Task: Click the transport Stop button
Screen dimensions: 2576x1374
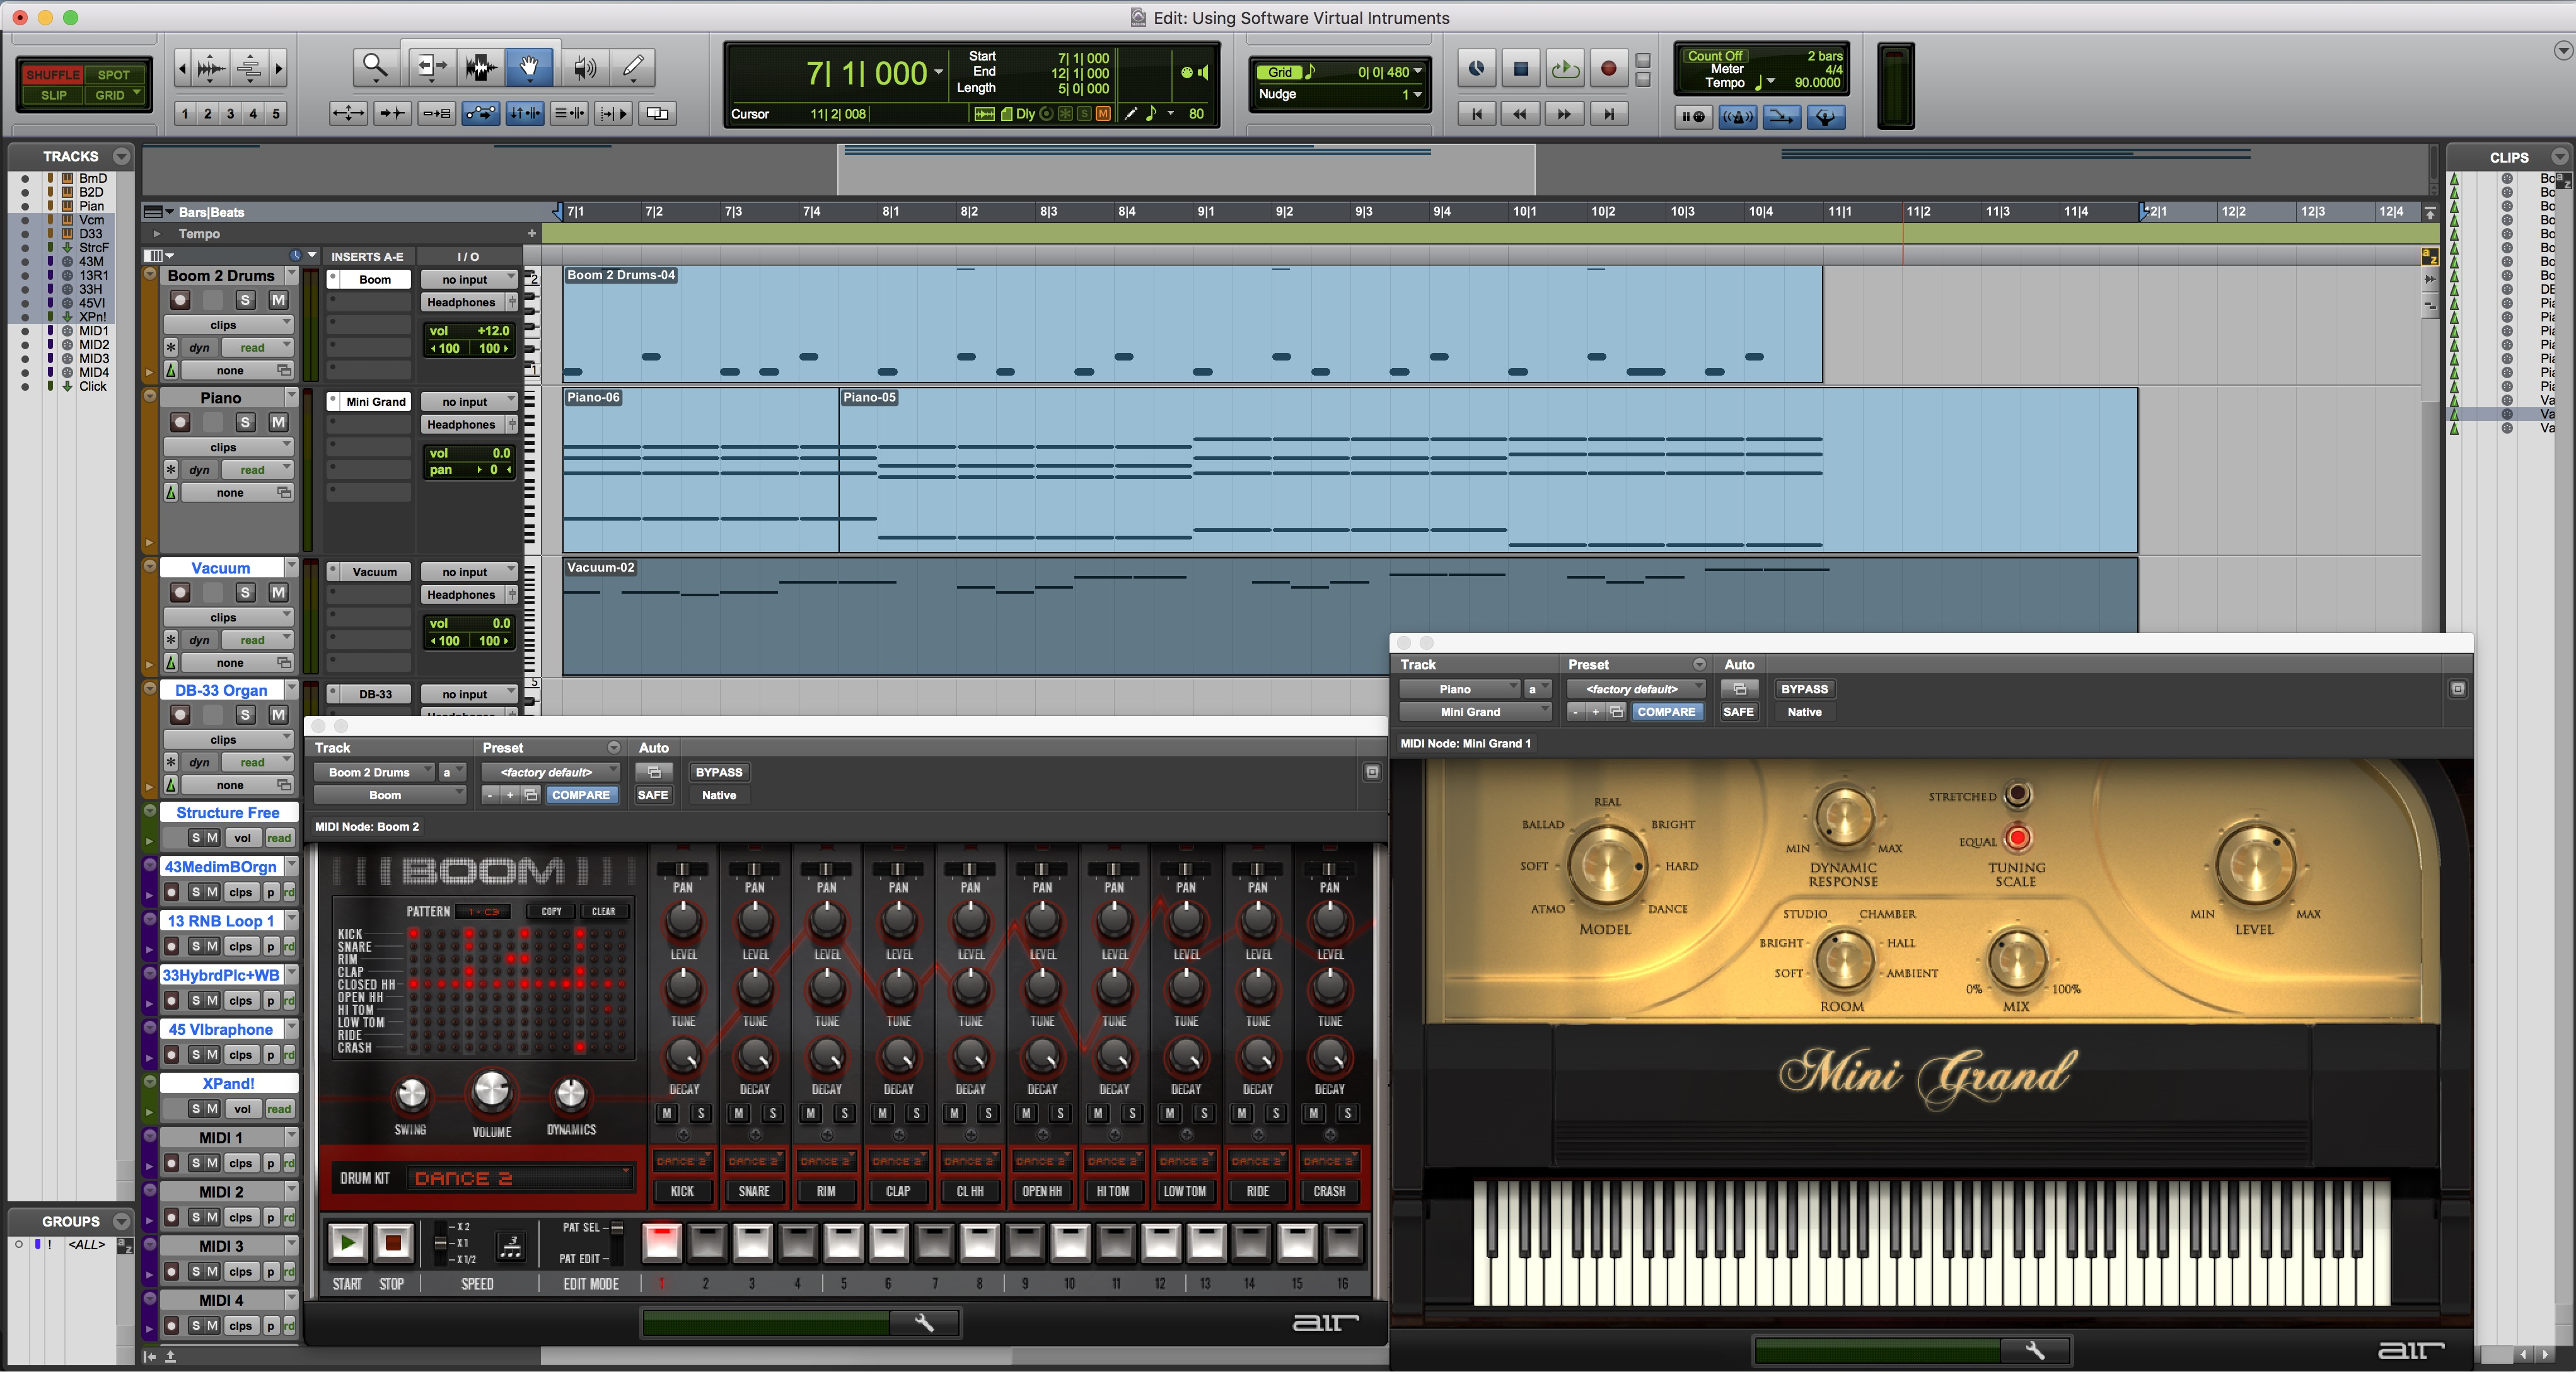Action: (x=1520, y=69)
